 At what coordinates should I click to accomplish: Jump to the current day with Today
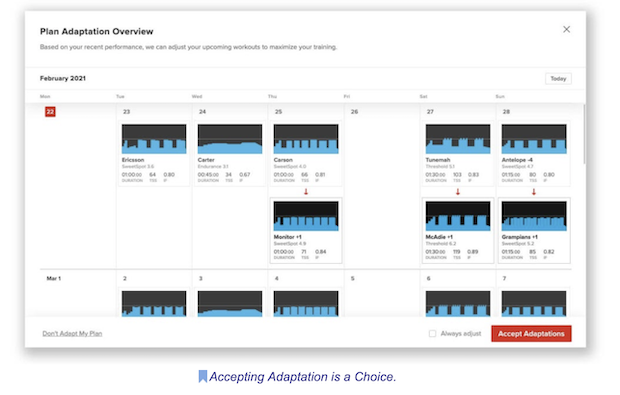(558, 79)
